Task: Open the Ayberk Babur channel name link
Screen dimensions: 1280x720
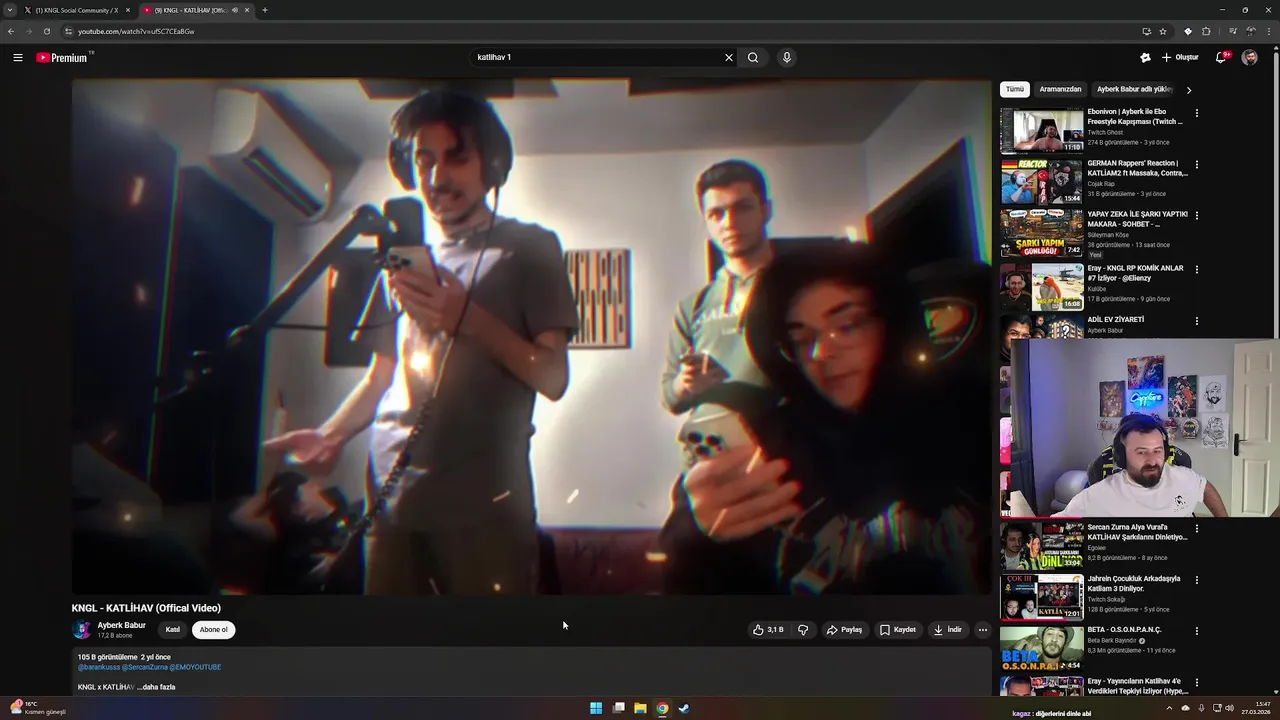Action: tap(121, 626)
